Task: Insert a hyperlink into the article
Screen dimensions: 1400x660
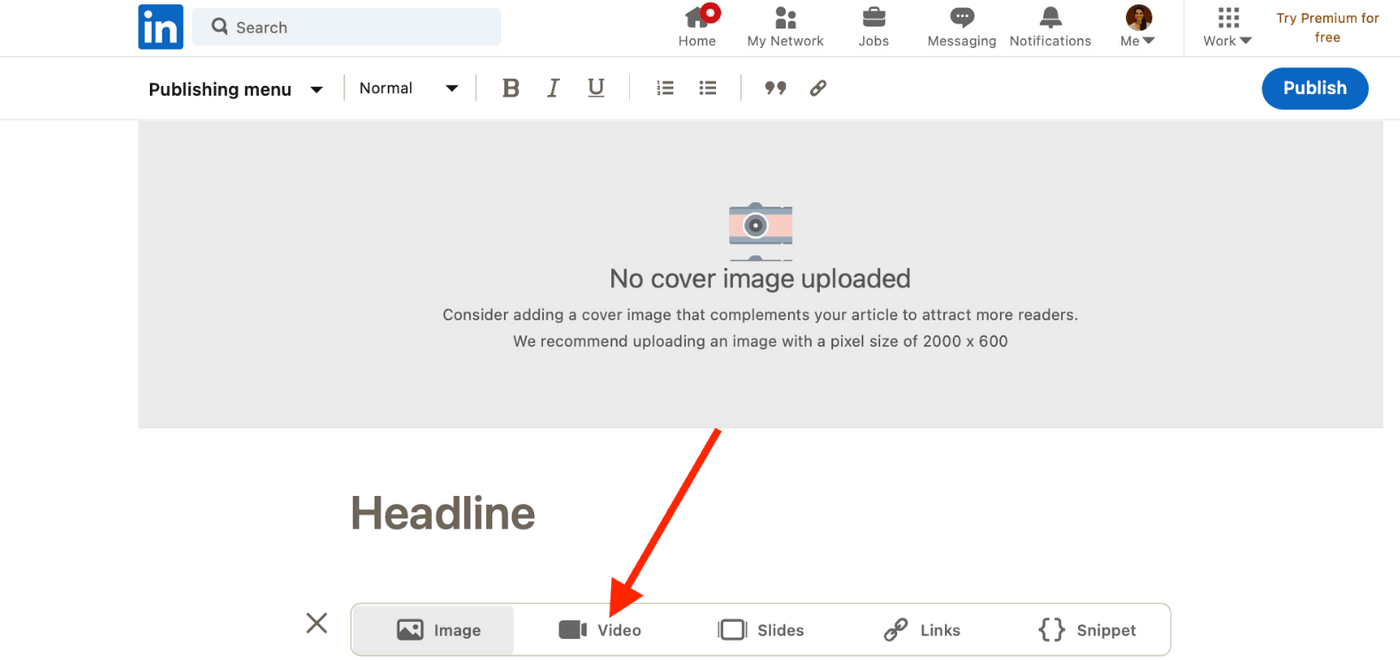Action: (x=818, y=88)
